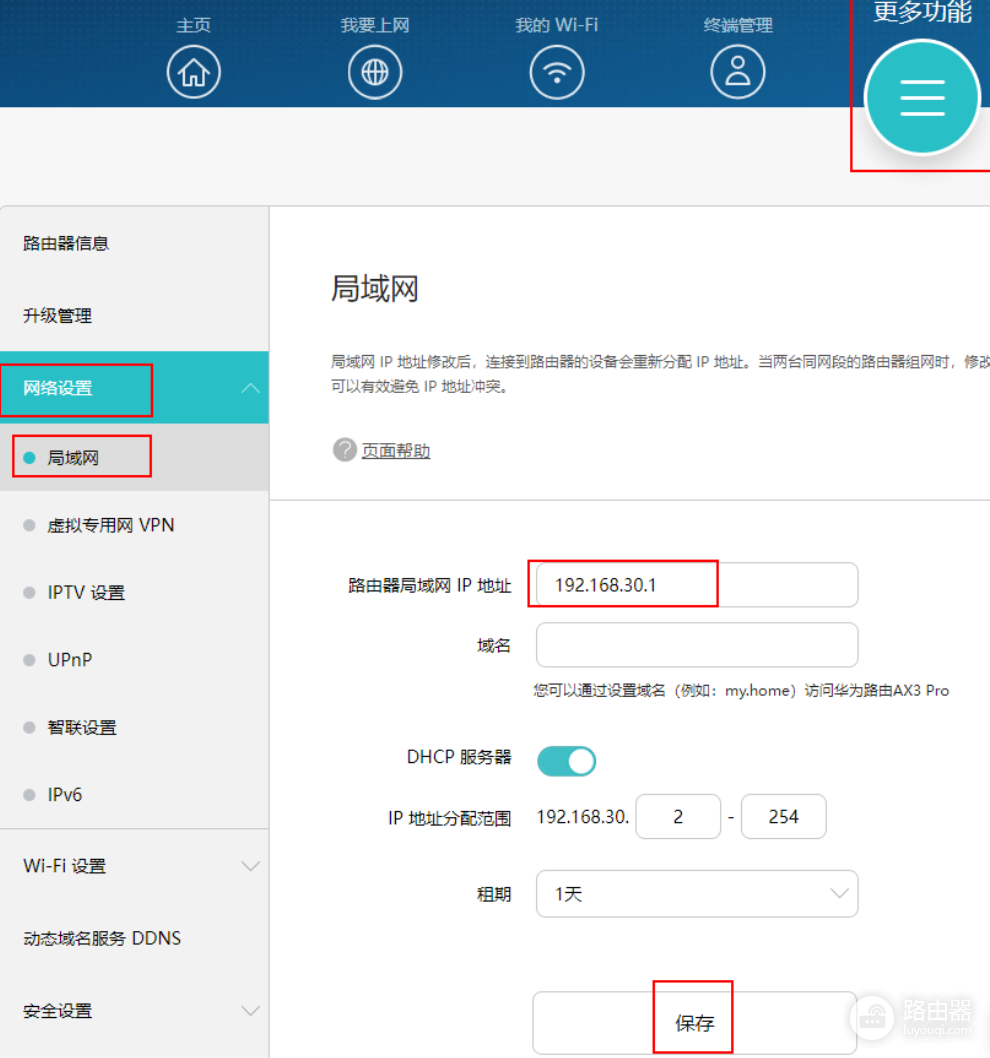Click the IP range end field 254
Screen dimensions: 990x1058
pos(783,816)
